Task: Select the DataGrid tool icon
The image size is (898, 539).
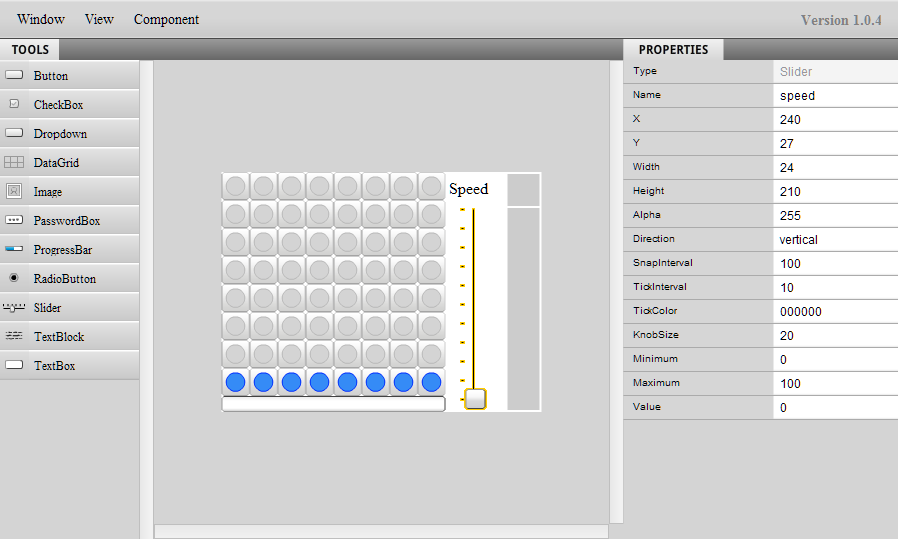Action: (x=14, y=162)
